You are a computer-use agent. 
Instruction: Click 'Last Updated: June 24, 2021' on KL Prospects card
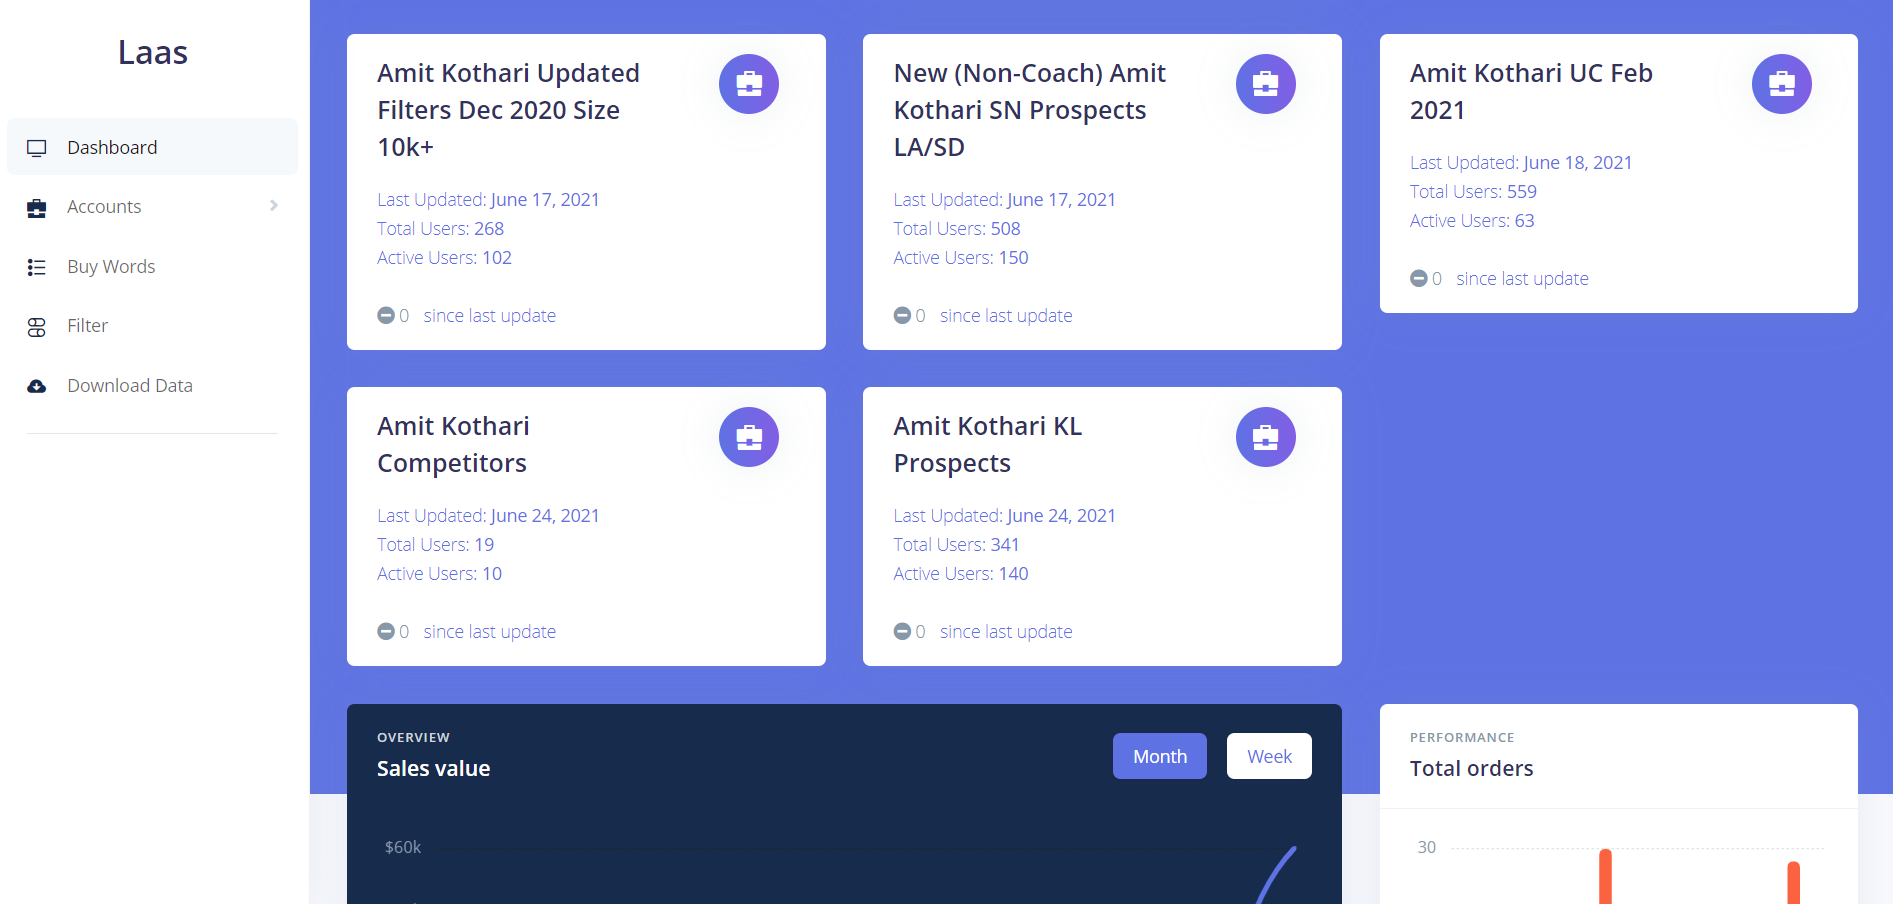click(1005, 516)
